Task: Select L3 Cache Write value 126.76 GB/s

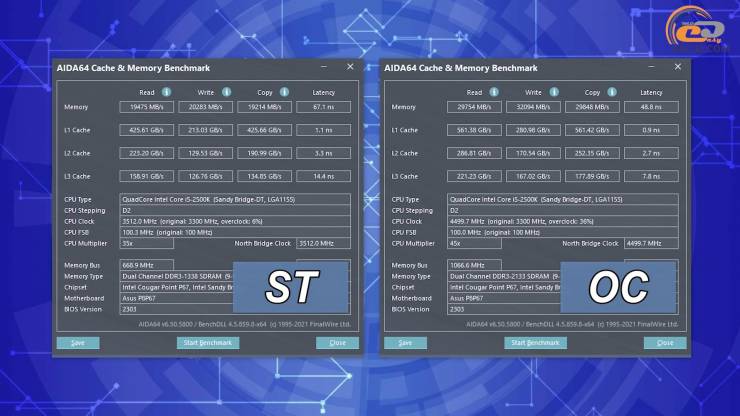Action: click(205, 177)
